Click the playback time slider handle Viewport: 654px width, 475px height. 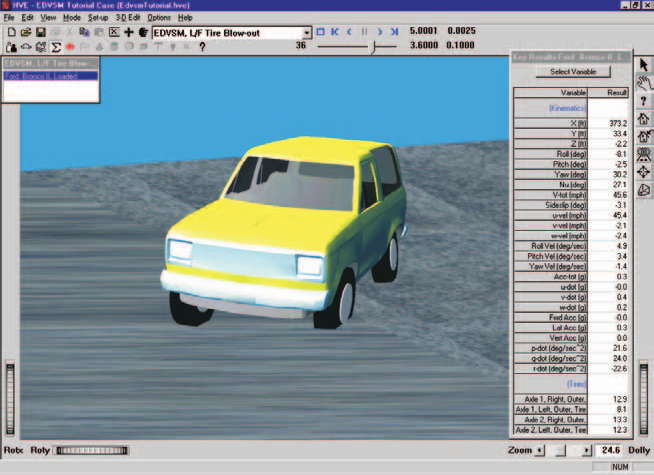[x=374, y=47]
